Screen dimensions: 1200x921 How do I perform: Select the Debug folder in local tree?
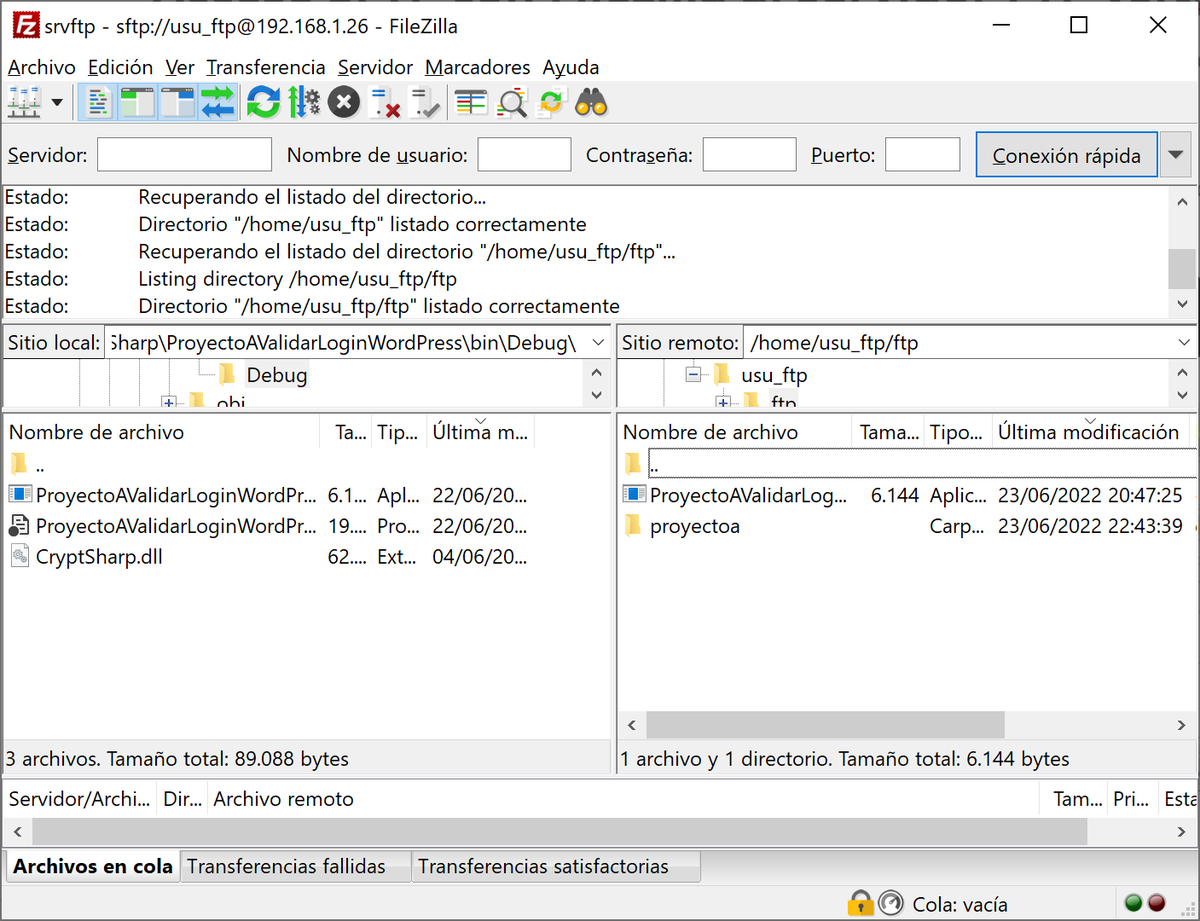pos(277,375)
